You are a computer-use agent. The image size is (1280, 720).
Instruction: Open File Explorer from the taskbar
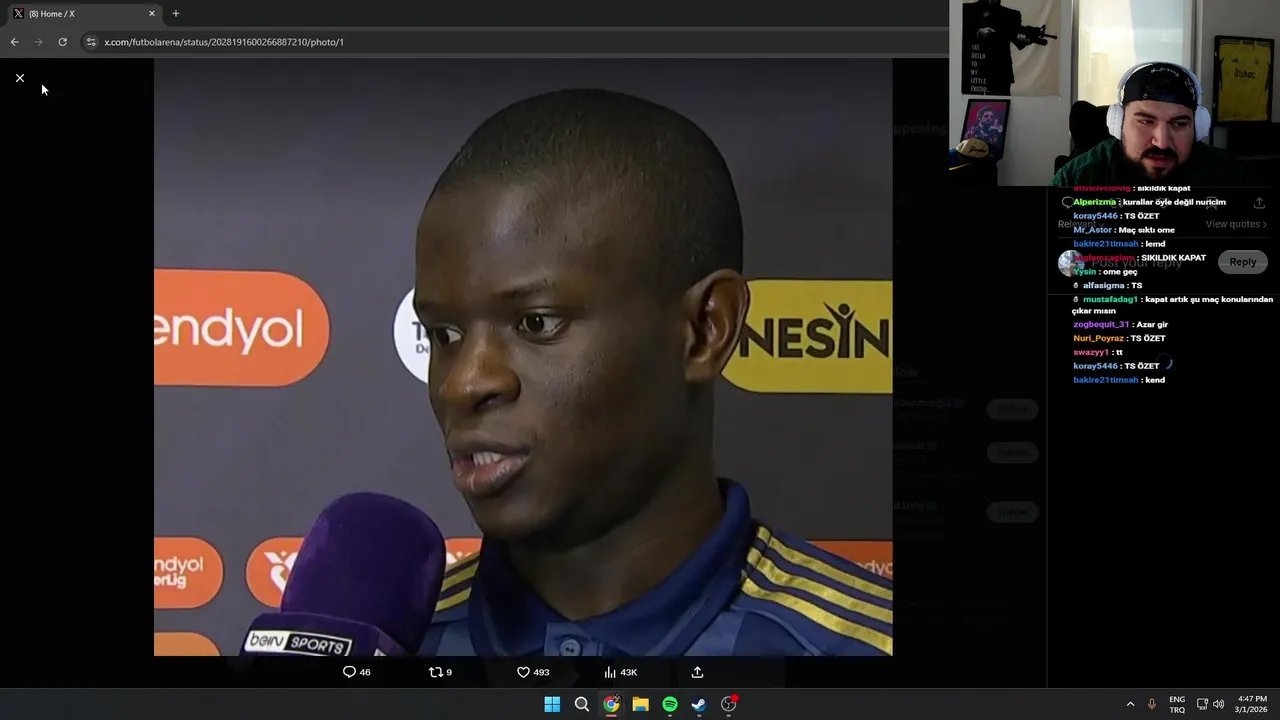(640, 704)
